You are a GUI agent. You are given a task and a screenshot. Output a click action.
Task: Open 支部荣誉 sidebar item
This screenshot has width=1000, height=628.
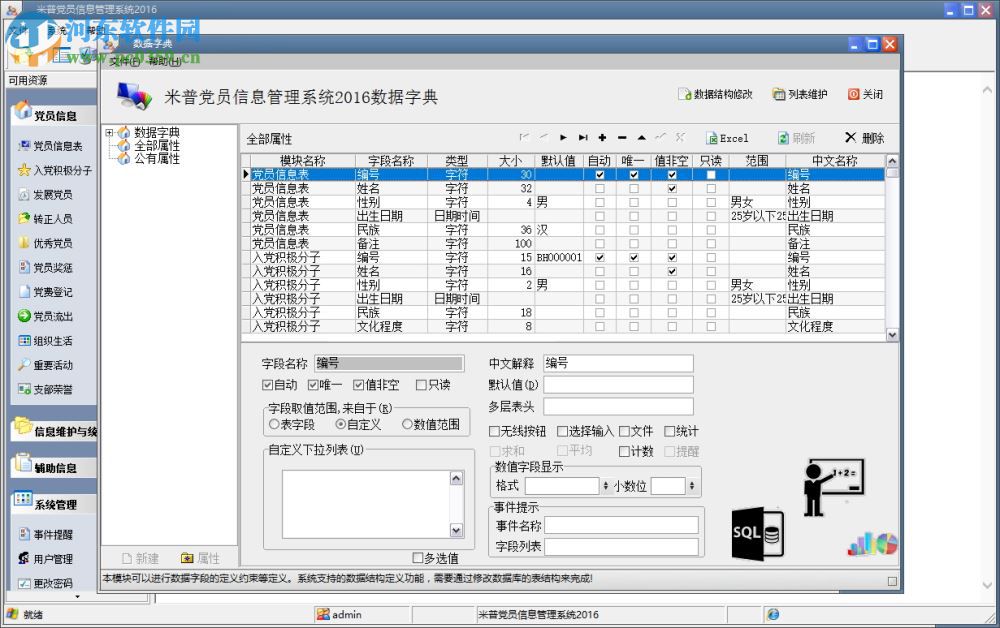tap(45, 390)
